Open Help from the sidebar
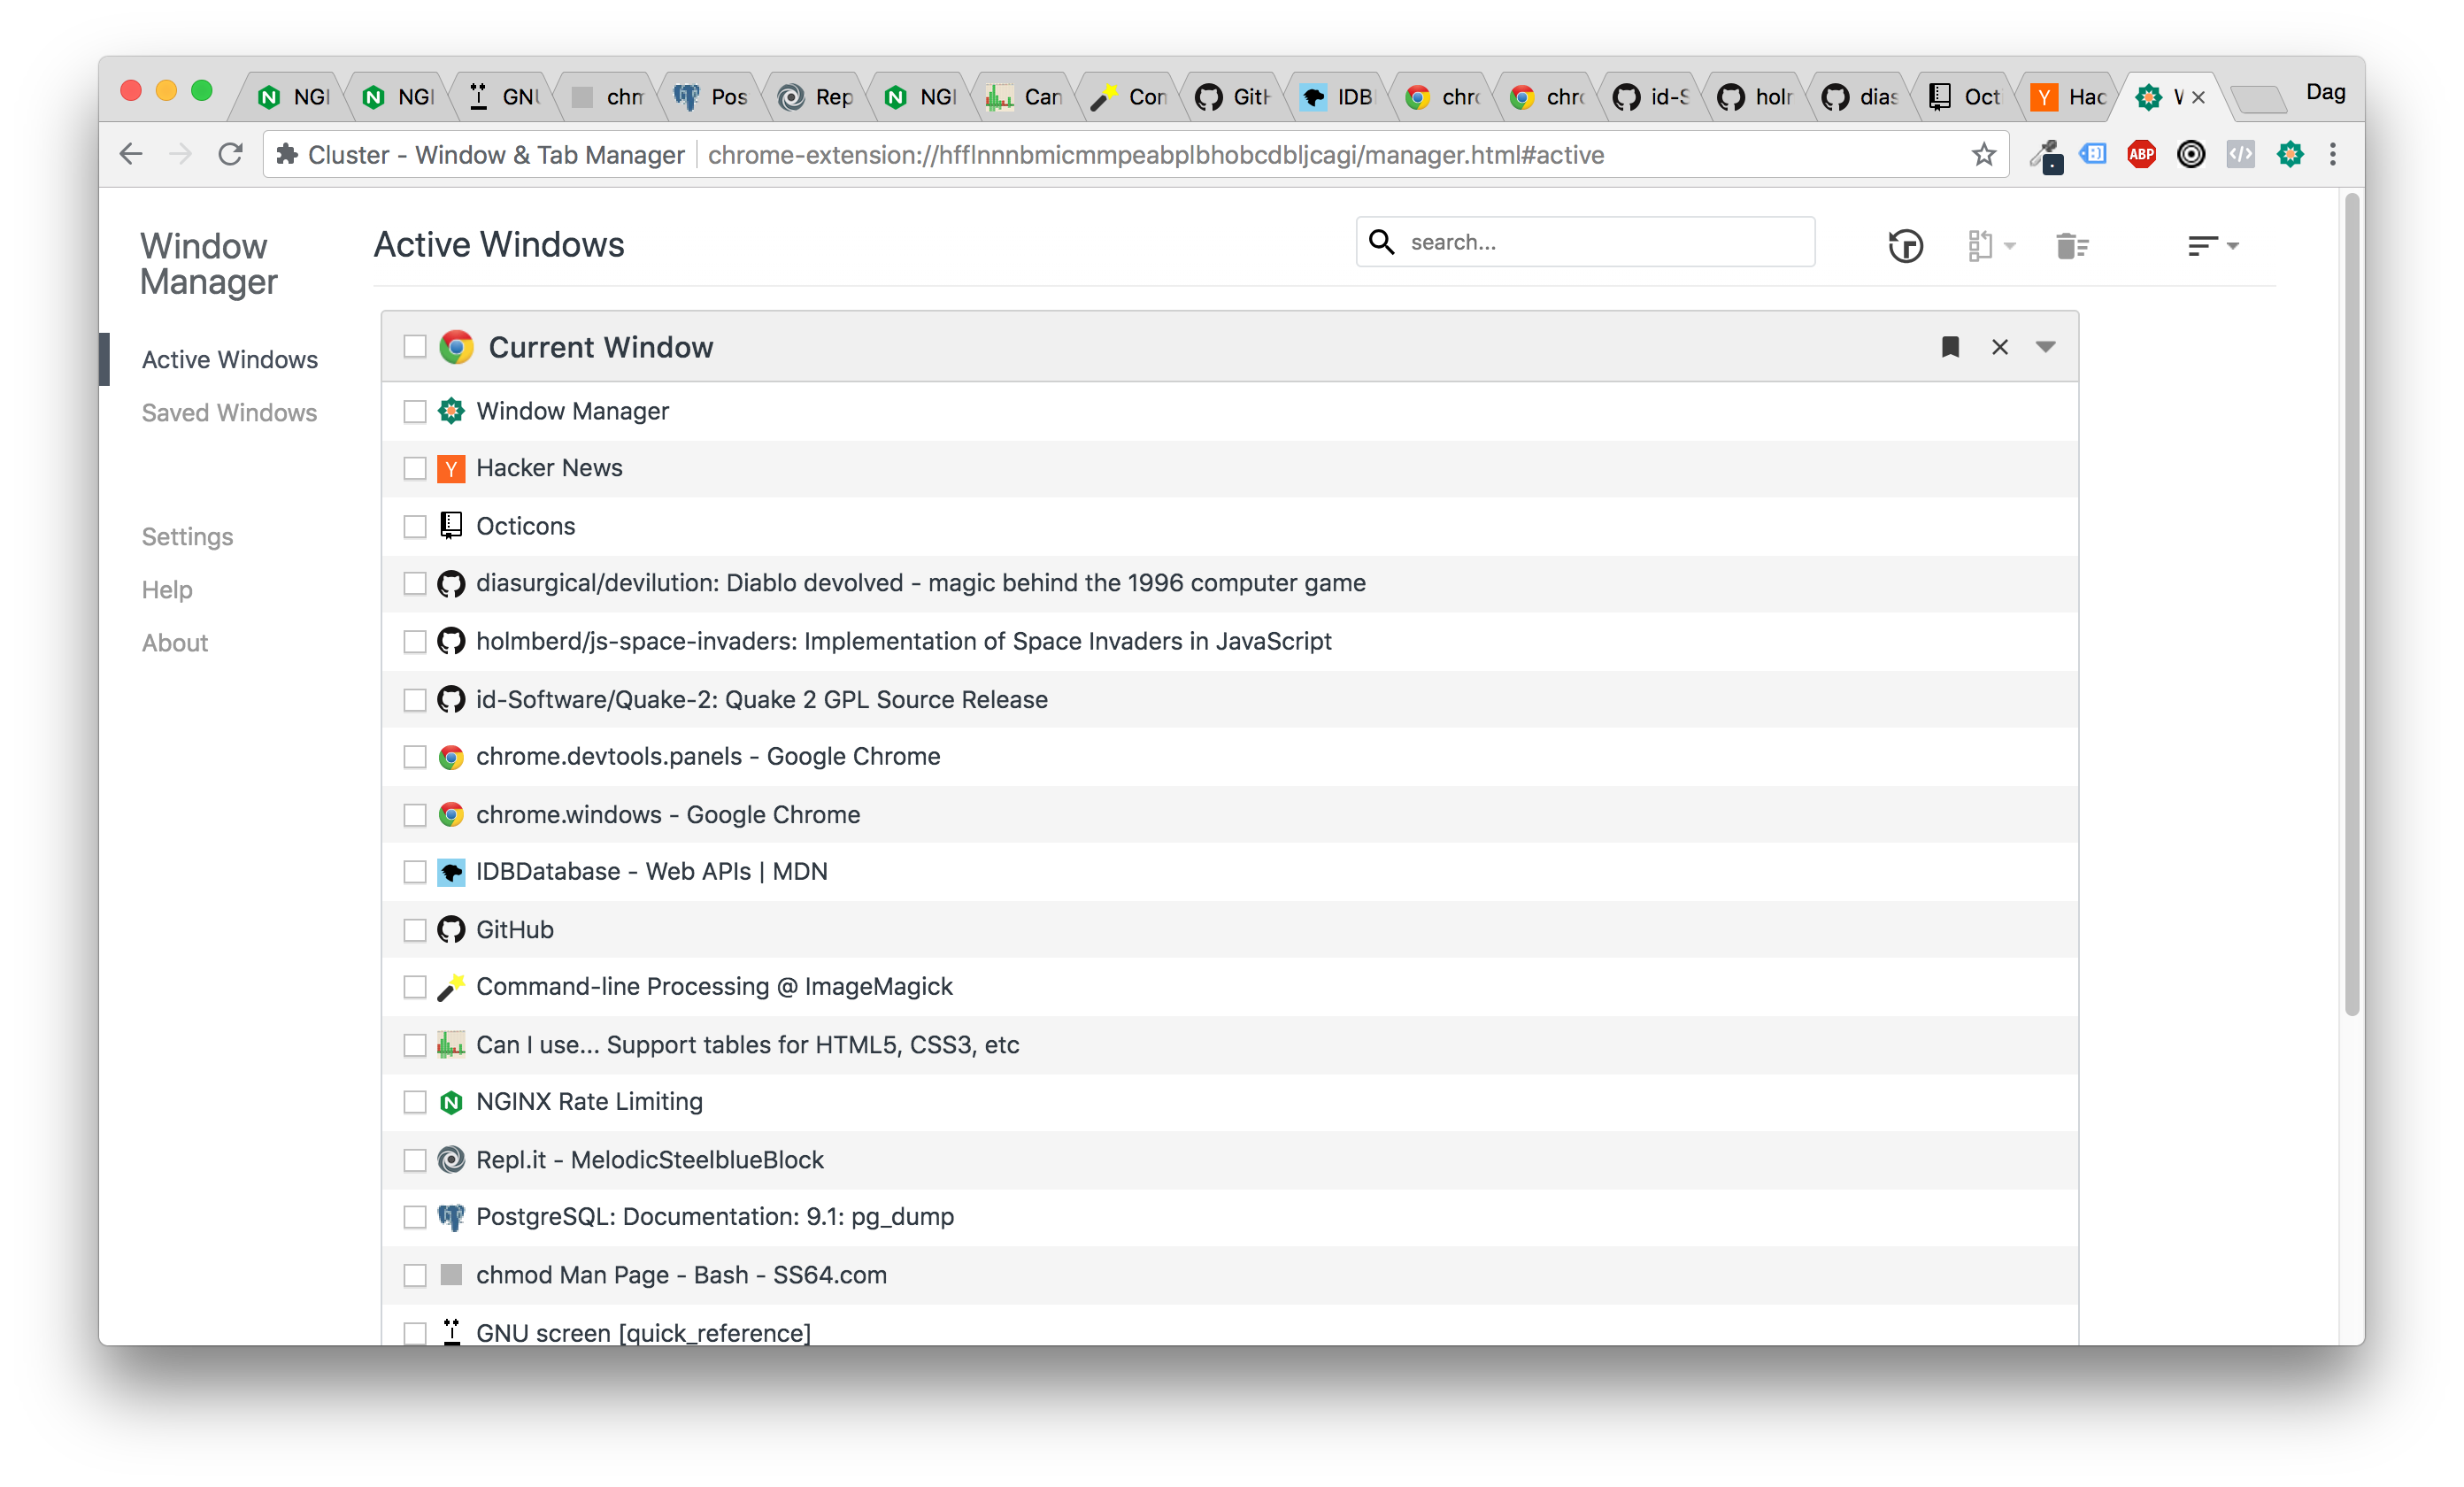The width and height of the screenshot is (2464, 1487). (167, 590)
